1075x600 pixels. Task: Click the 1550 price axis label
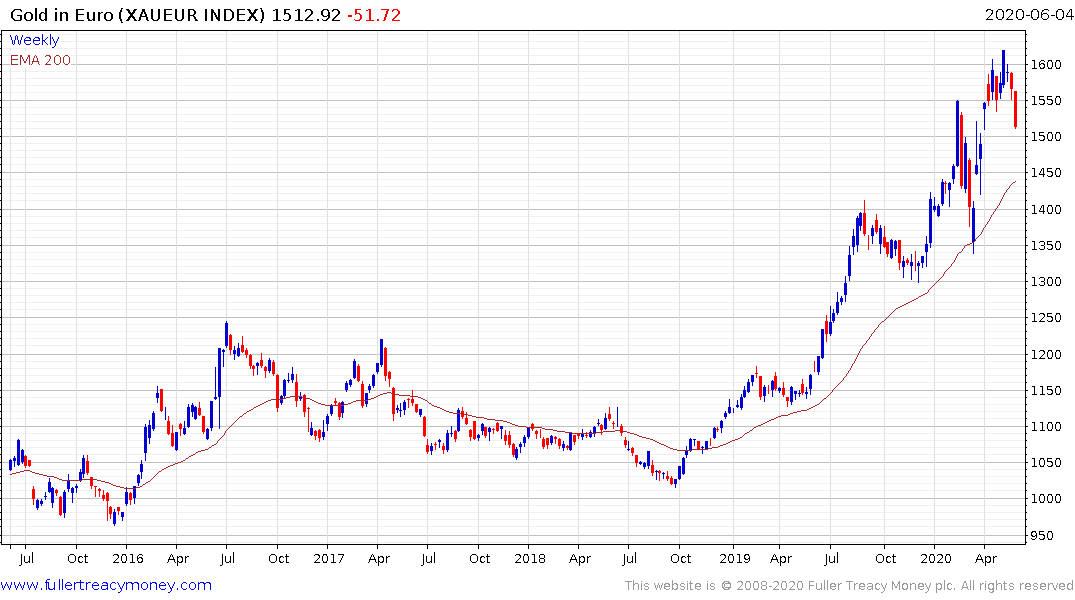pos(1046,101)
